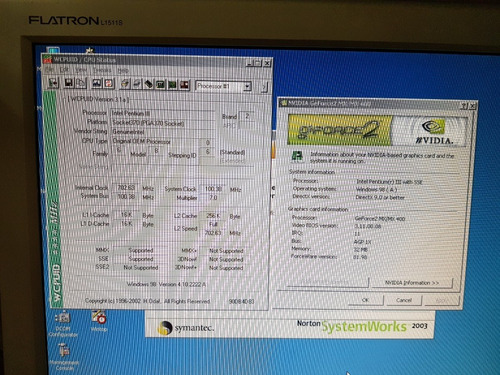Click the L1 I-Cache value 16K
This screenshot has height=375, width=500.
(126, 215)
